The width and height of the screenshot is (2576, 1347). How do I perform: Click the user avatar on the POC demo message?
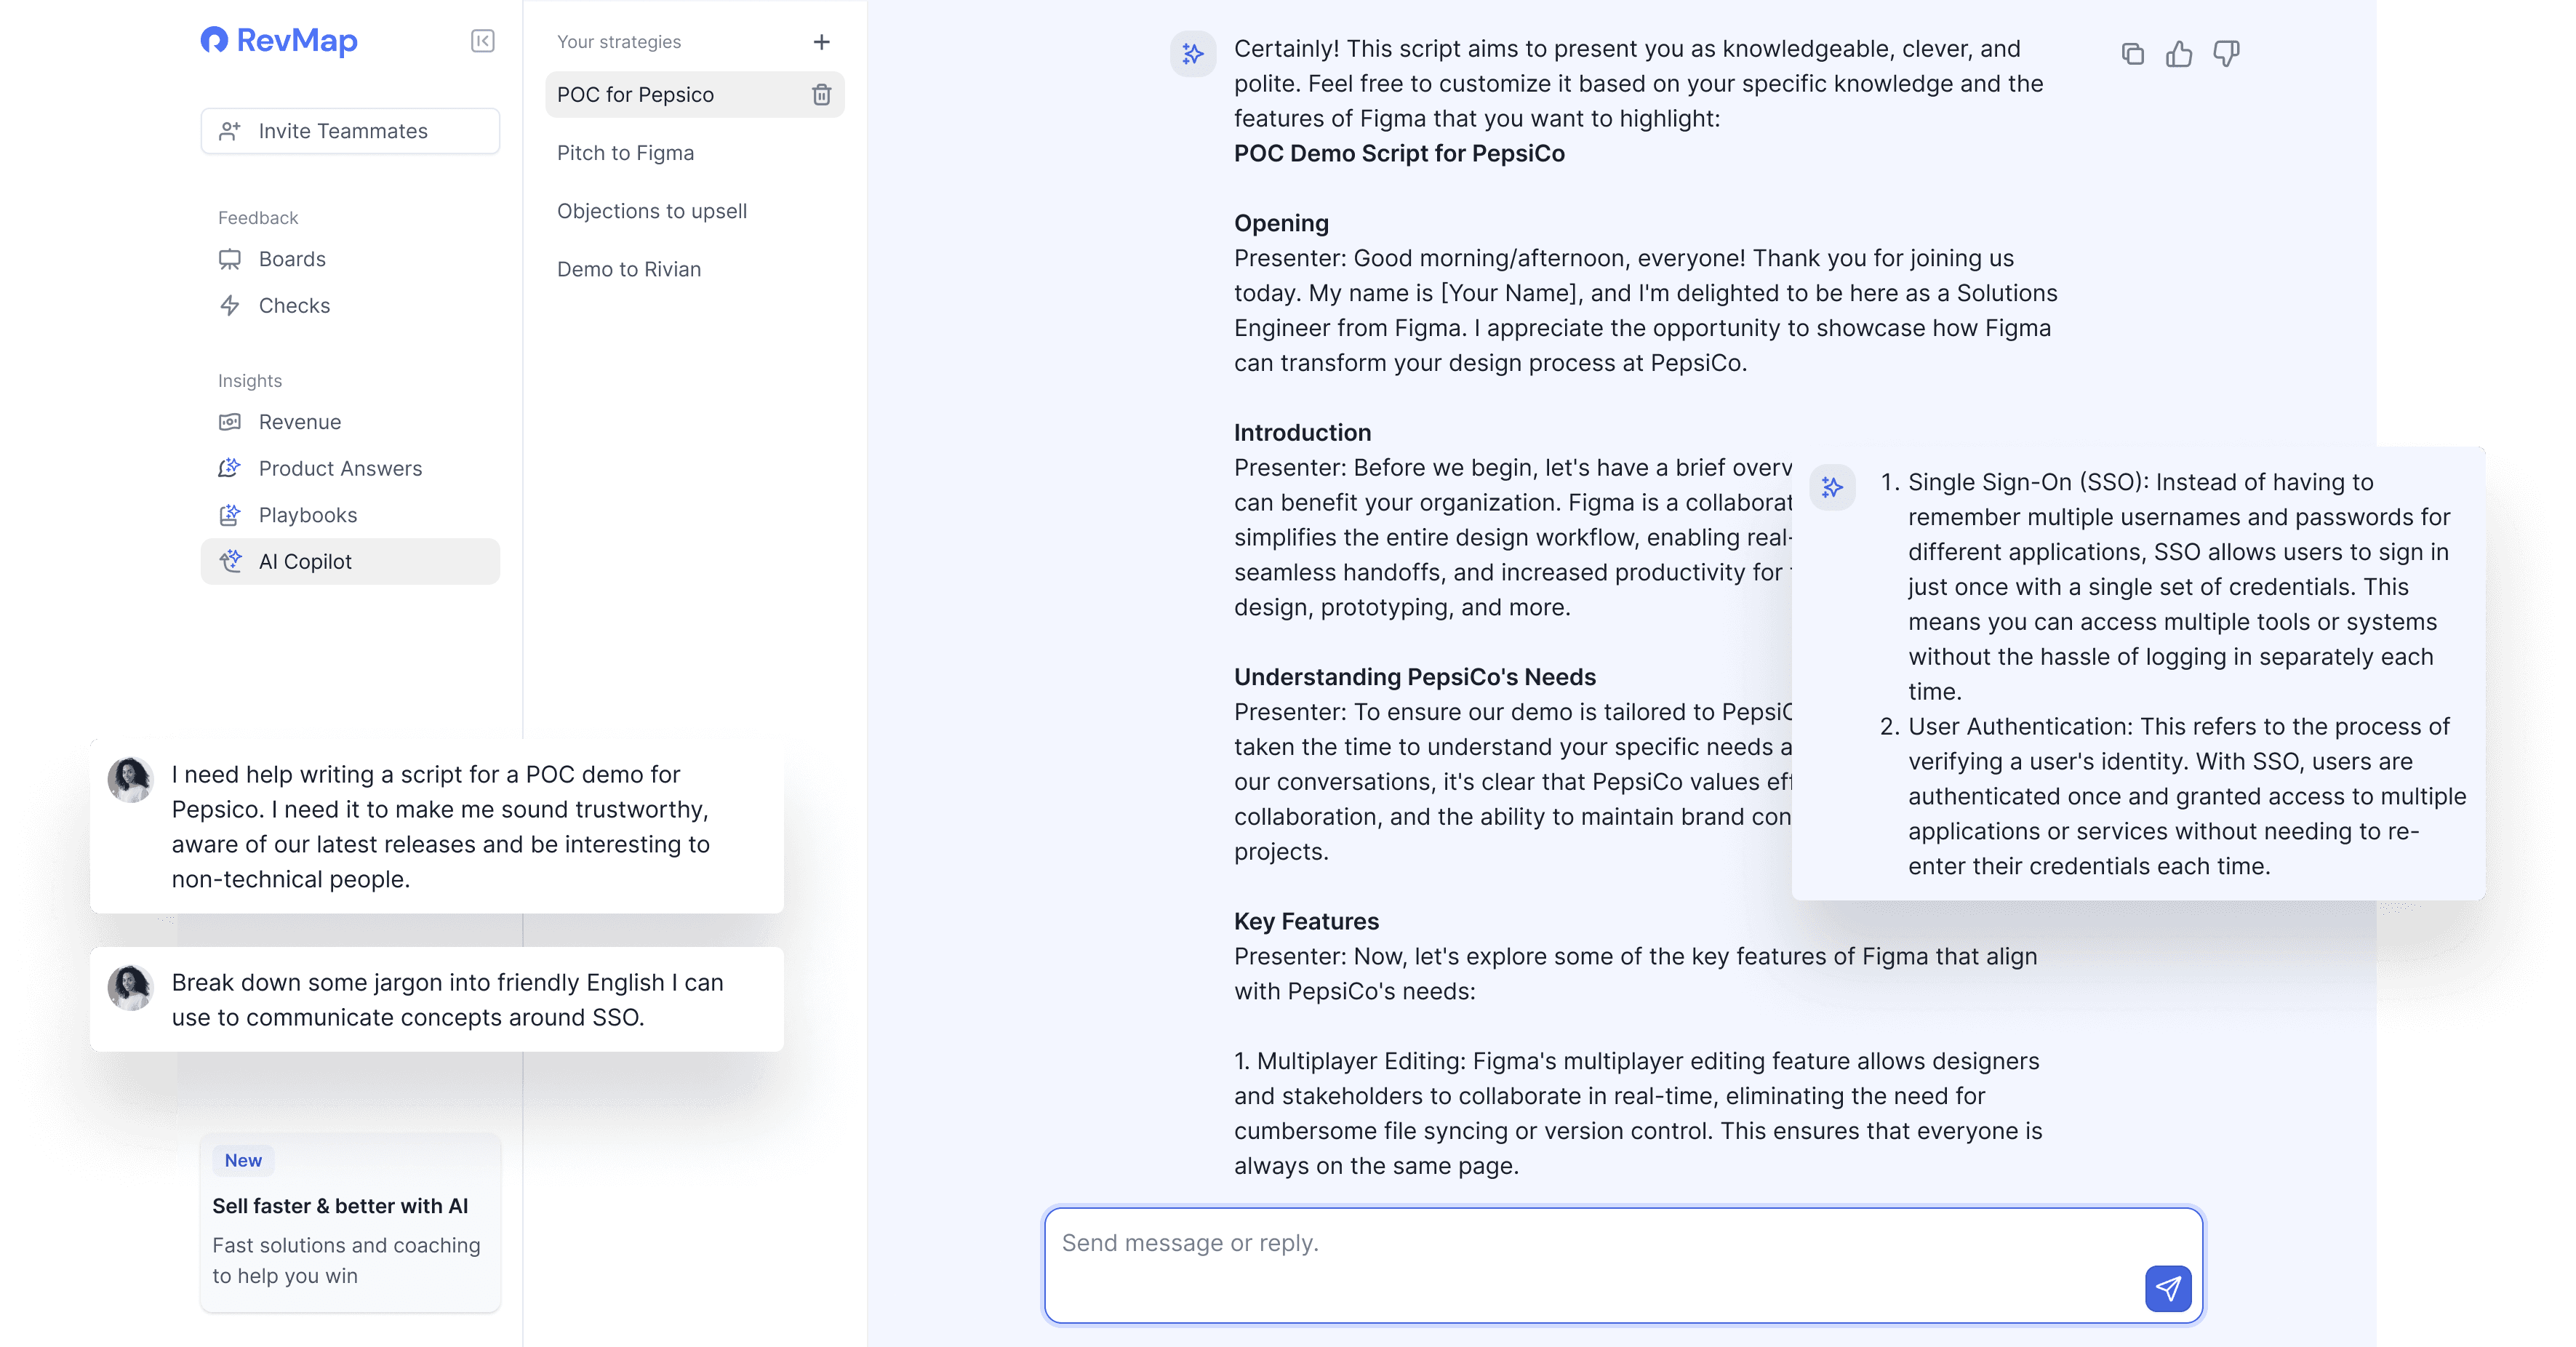click(130, 780)
